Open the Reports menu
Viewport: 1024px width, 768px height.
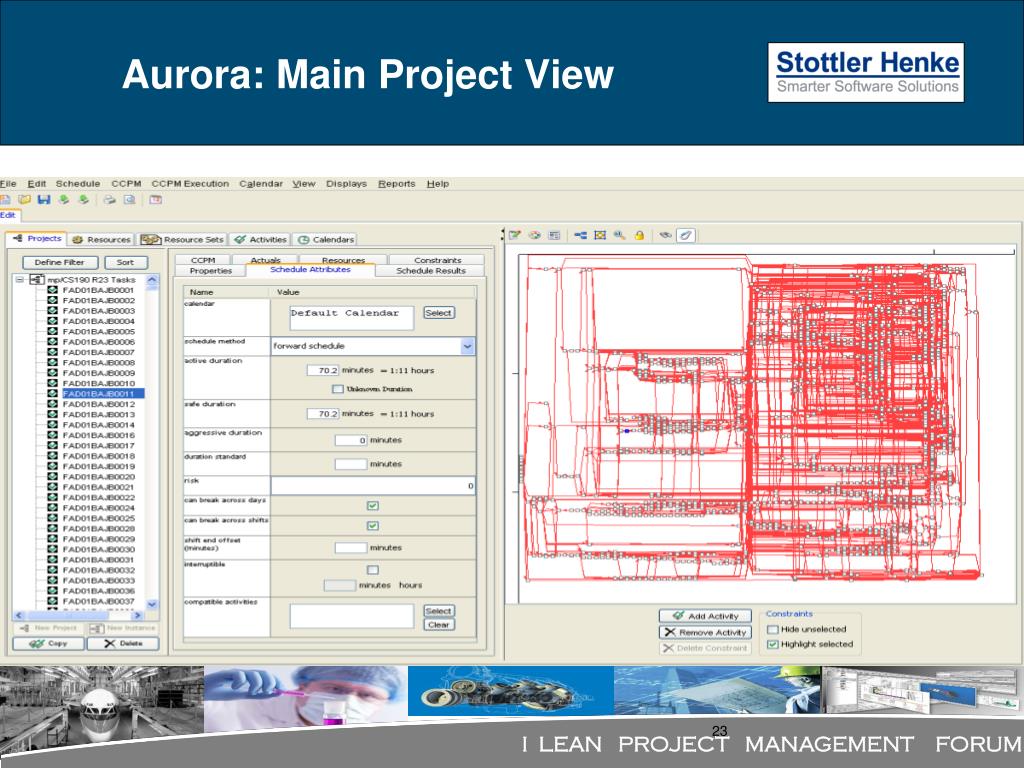coord(396,184)
